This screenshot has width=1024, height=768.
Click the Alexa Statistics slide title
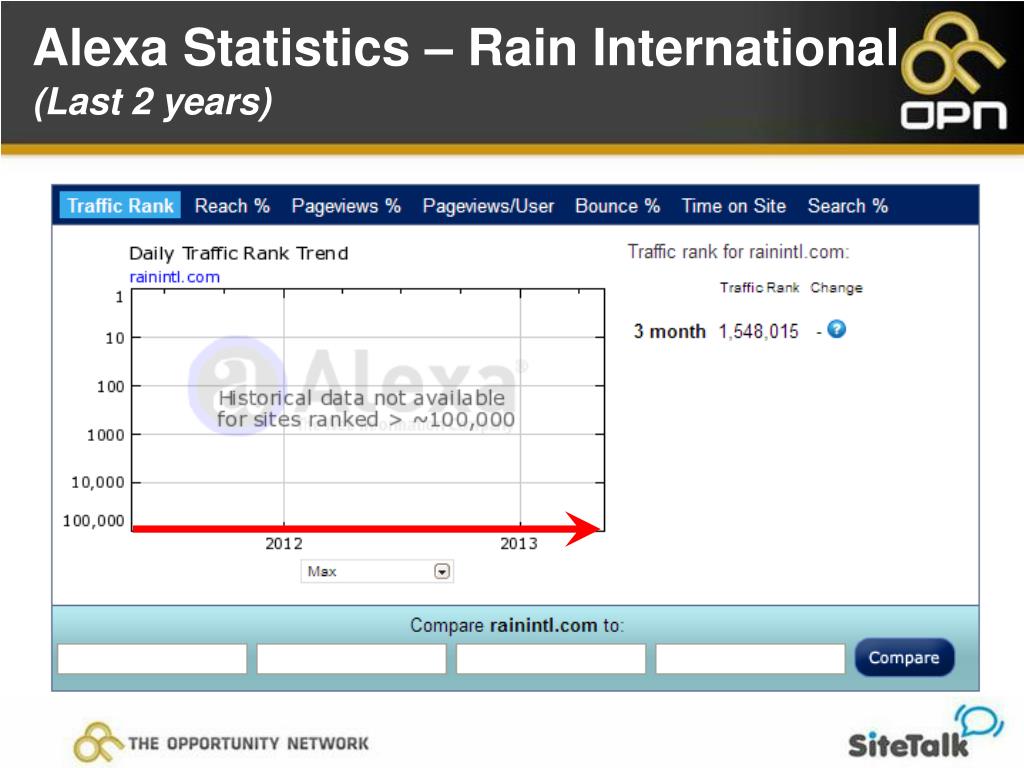point(466,48)
